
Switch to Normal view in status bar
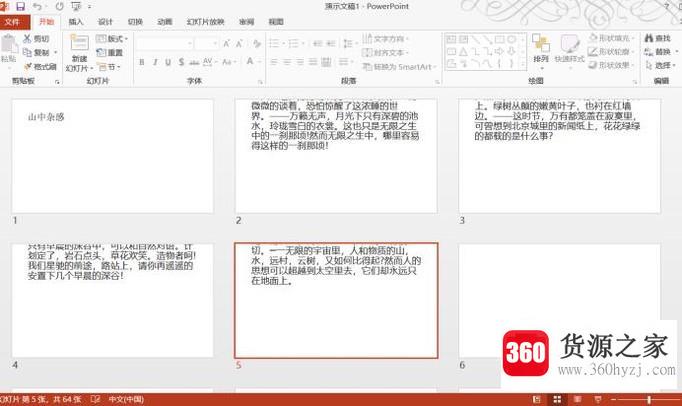pos(537,399)
